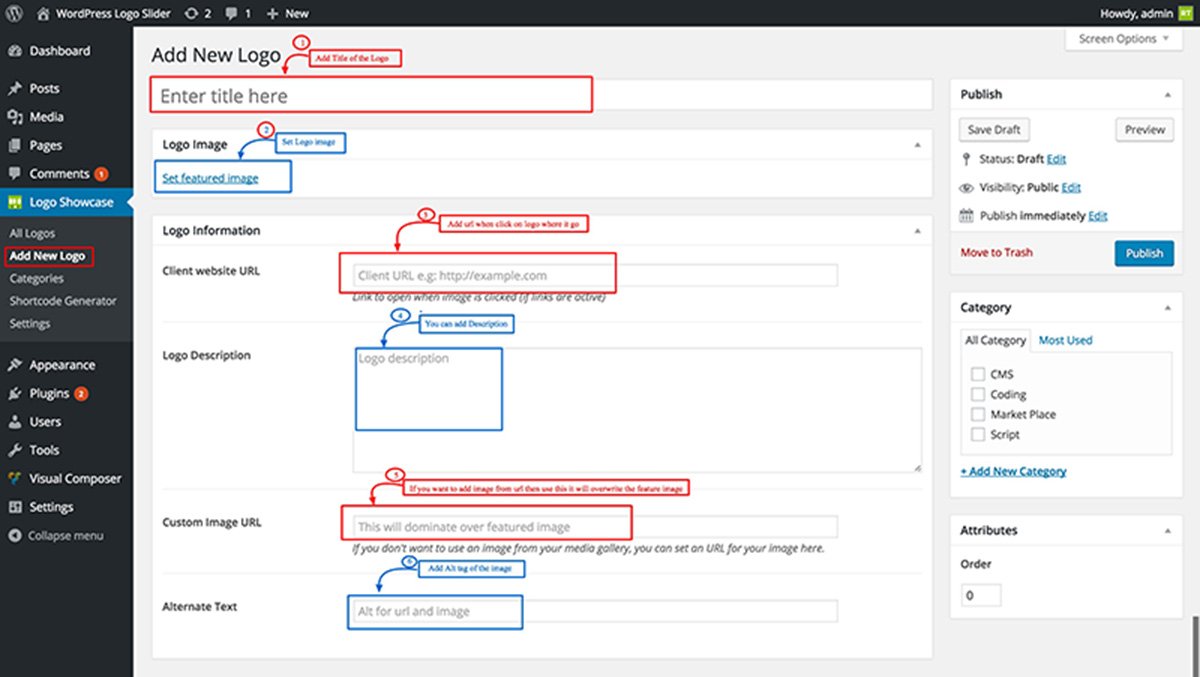The width and height of the screenshot is (1200, 677).
Task: Click the blue Publish button
Action: [1144, 253]
